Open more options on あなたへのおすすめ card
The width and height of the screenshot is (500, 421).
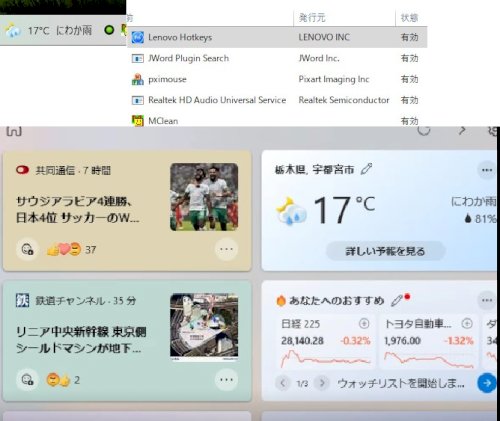pos(487,300)
